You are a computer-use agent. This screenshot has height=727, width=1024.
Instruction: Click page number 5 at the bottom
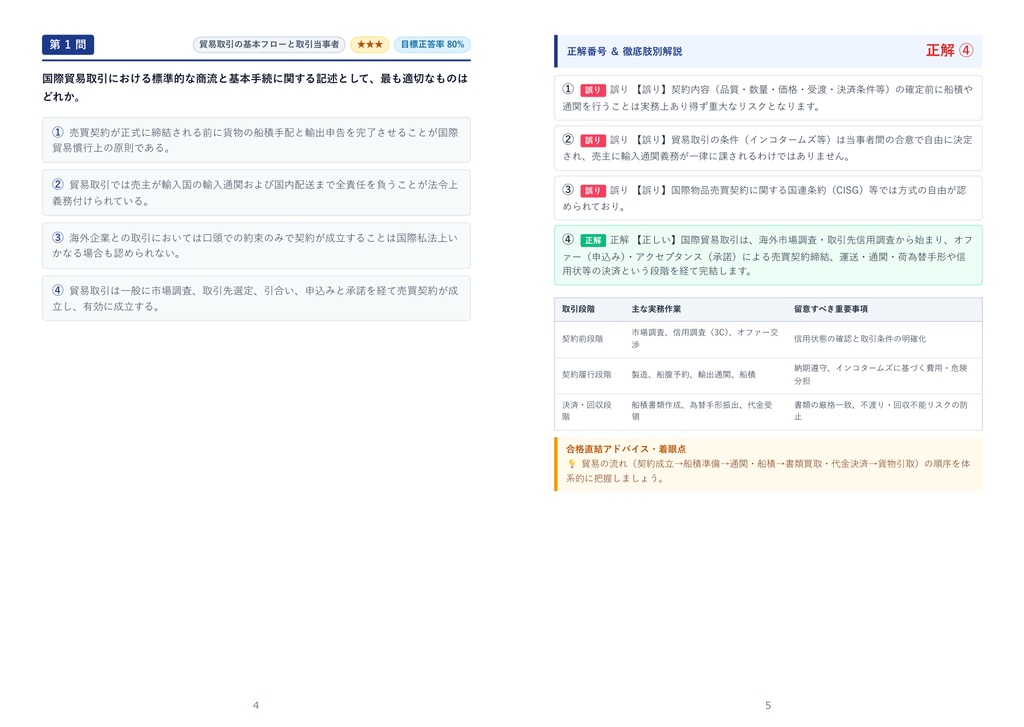pos(768,705)
